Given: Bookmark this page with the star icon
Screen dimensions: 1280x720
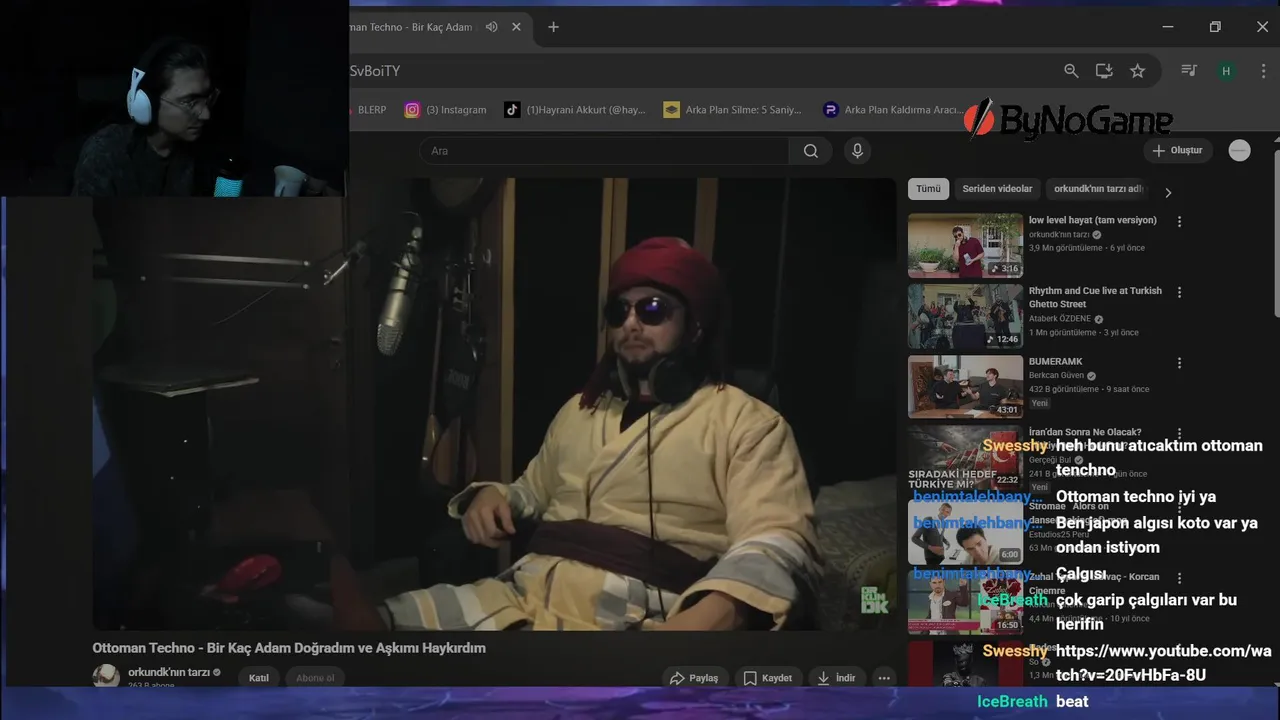Looking at the screenshot, I should 1137,71.
